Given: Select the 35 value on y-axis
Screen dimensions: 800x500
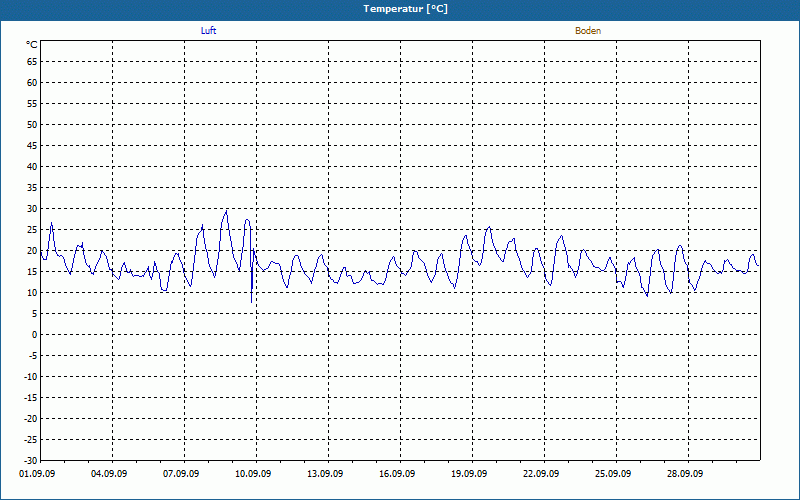Looking at the screenshot, I should [x=32, y=188].
